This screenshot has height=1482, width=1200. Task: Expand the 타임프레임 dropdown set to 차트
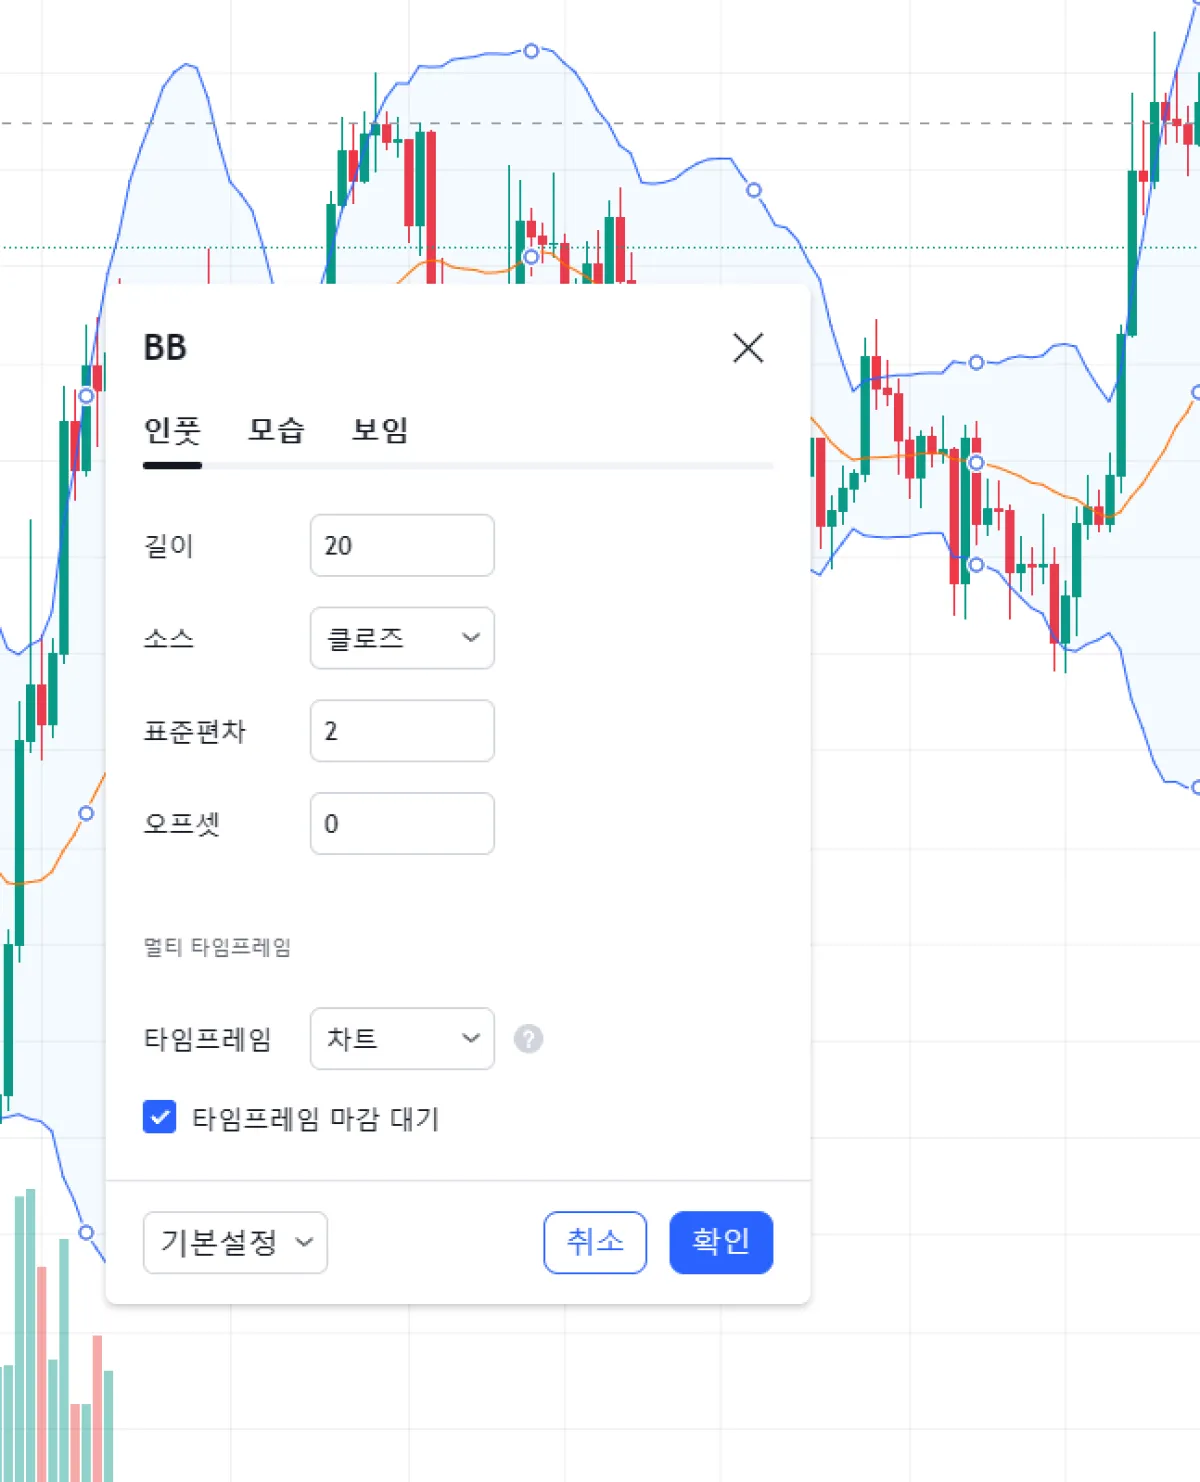point(402,1039)
